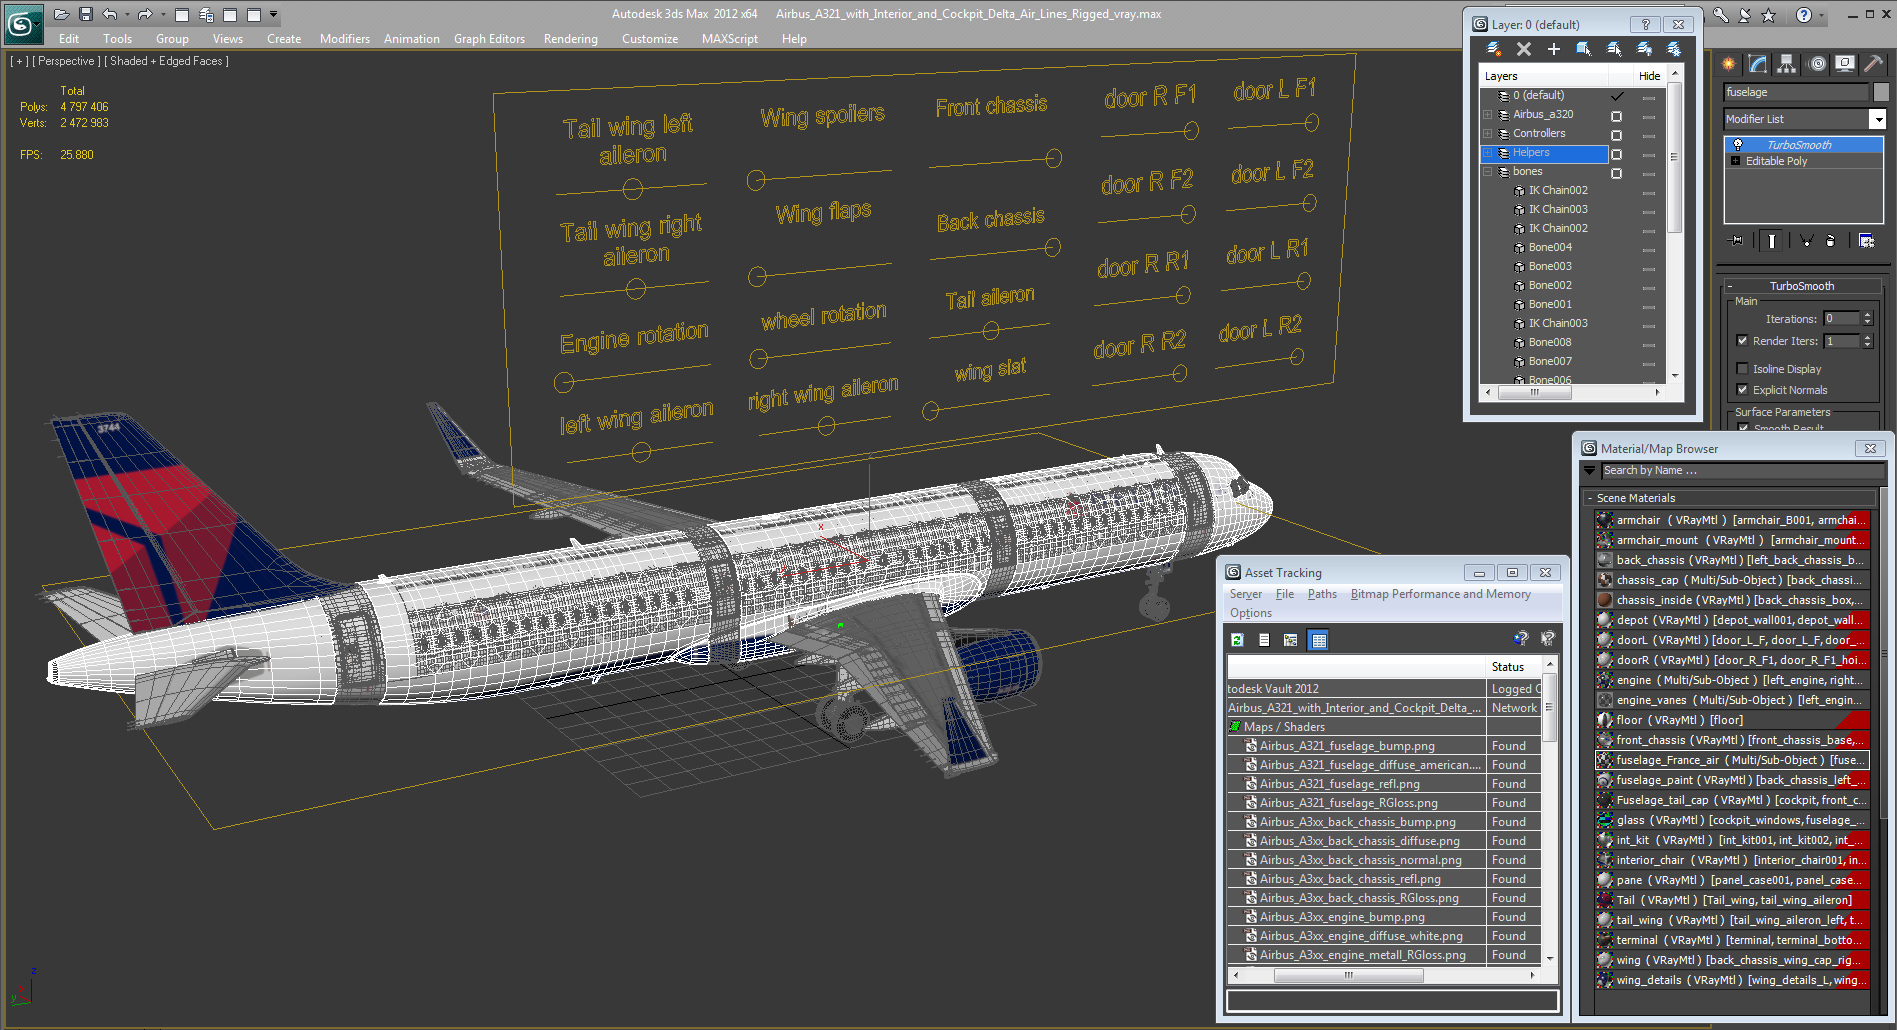The image size is (1897, 1030).
Task: Click help question button in Layer dialog
Action: point(1645,24)
